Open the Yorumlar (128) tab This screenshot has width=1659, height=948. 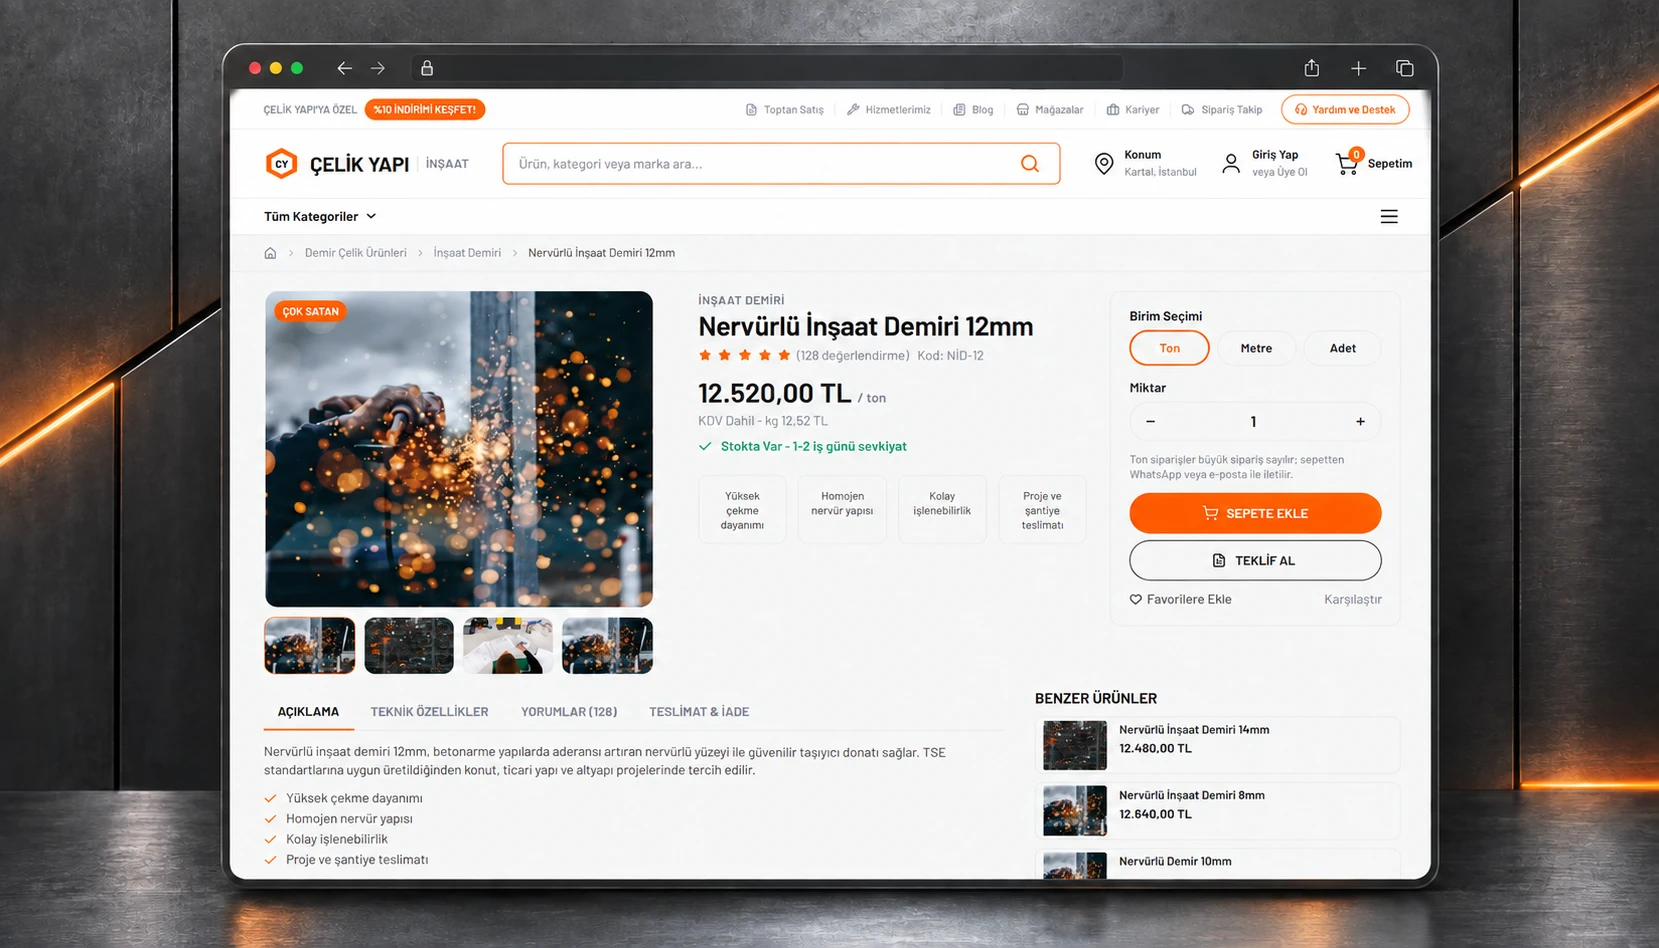click(x=569, y=712)
